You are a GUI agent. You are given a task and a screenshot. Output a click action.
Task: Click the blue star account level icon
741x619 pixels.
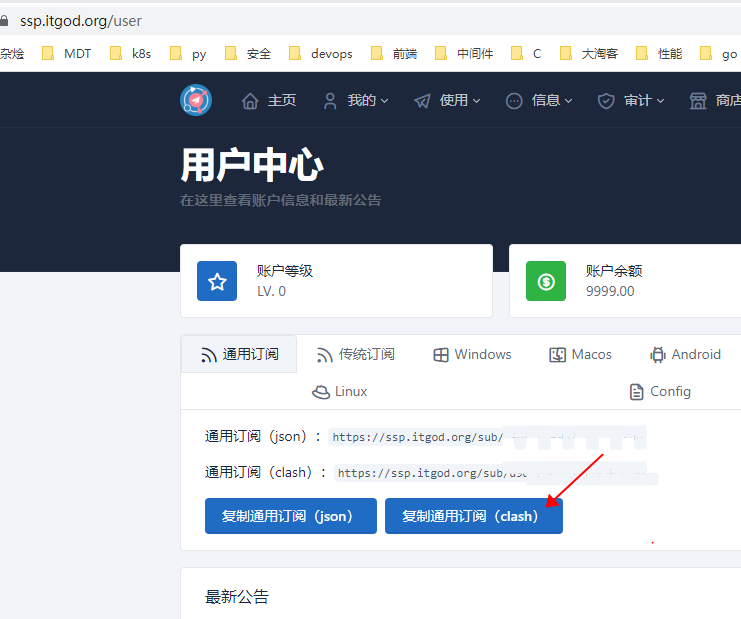pos(217,281)
